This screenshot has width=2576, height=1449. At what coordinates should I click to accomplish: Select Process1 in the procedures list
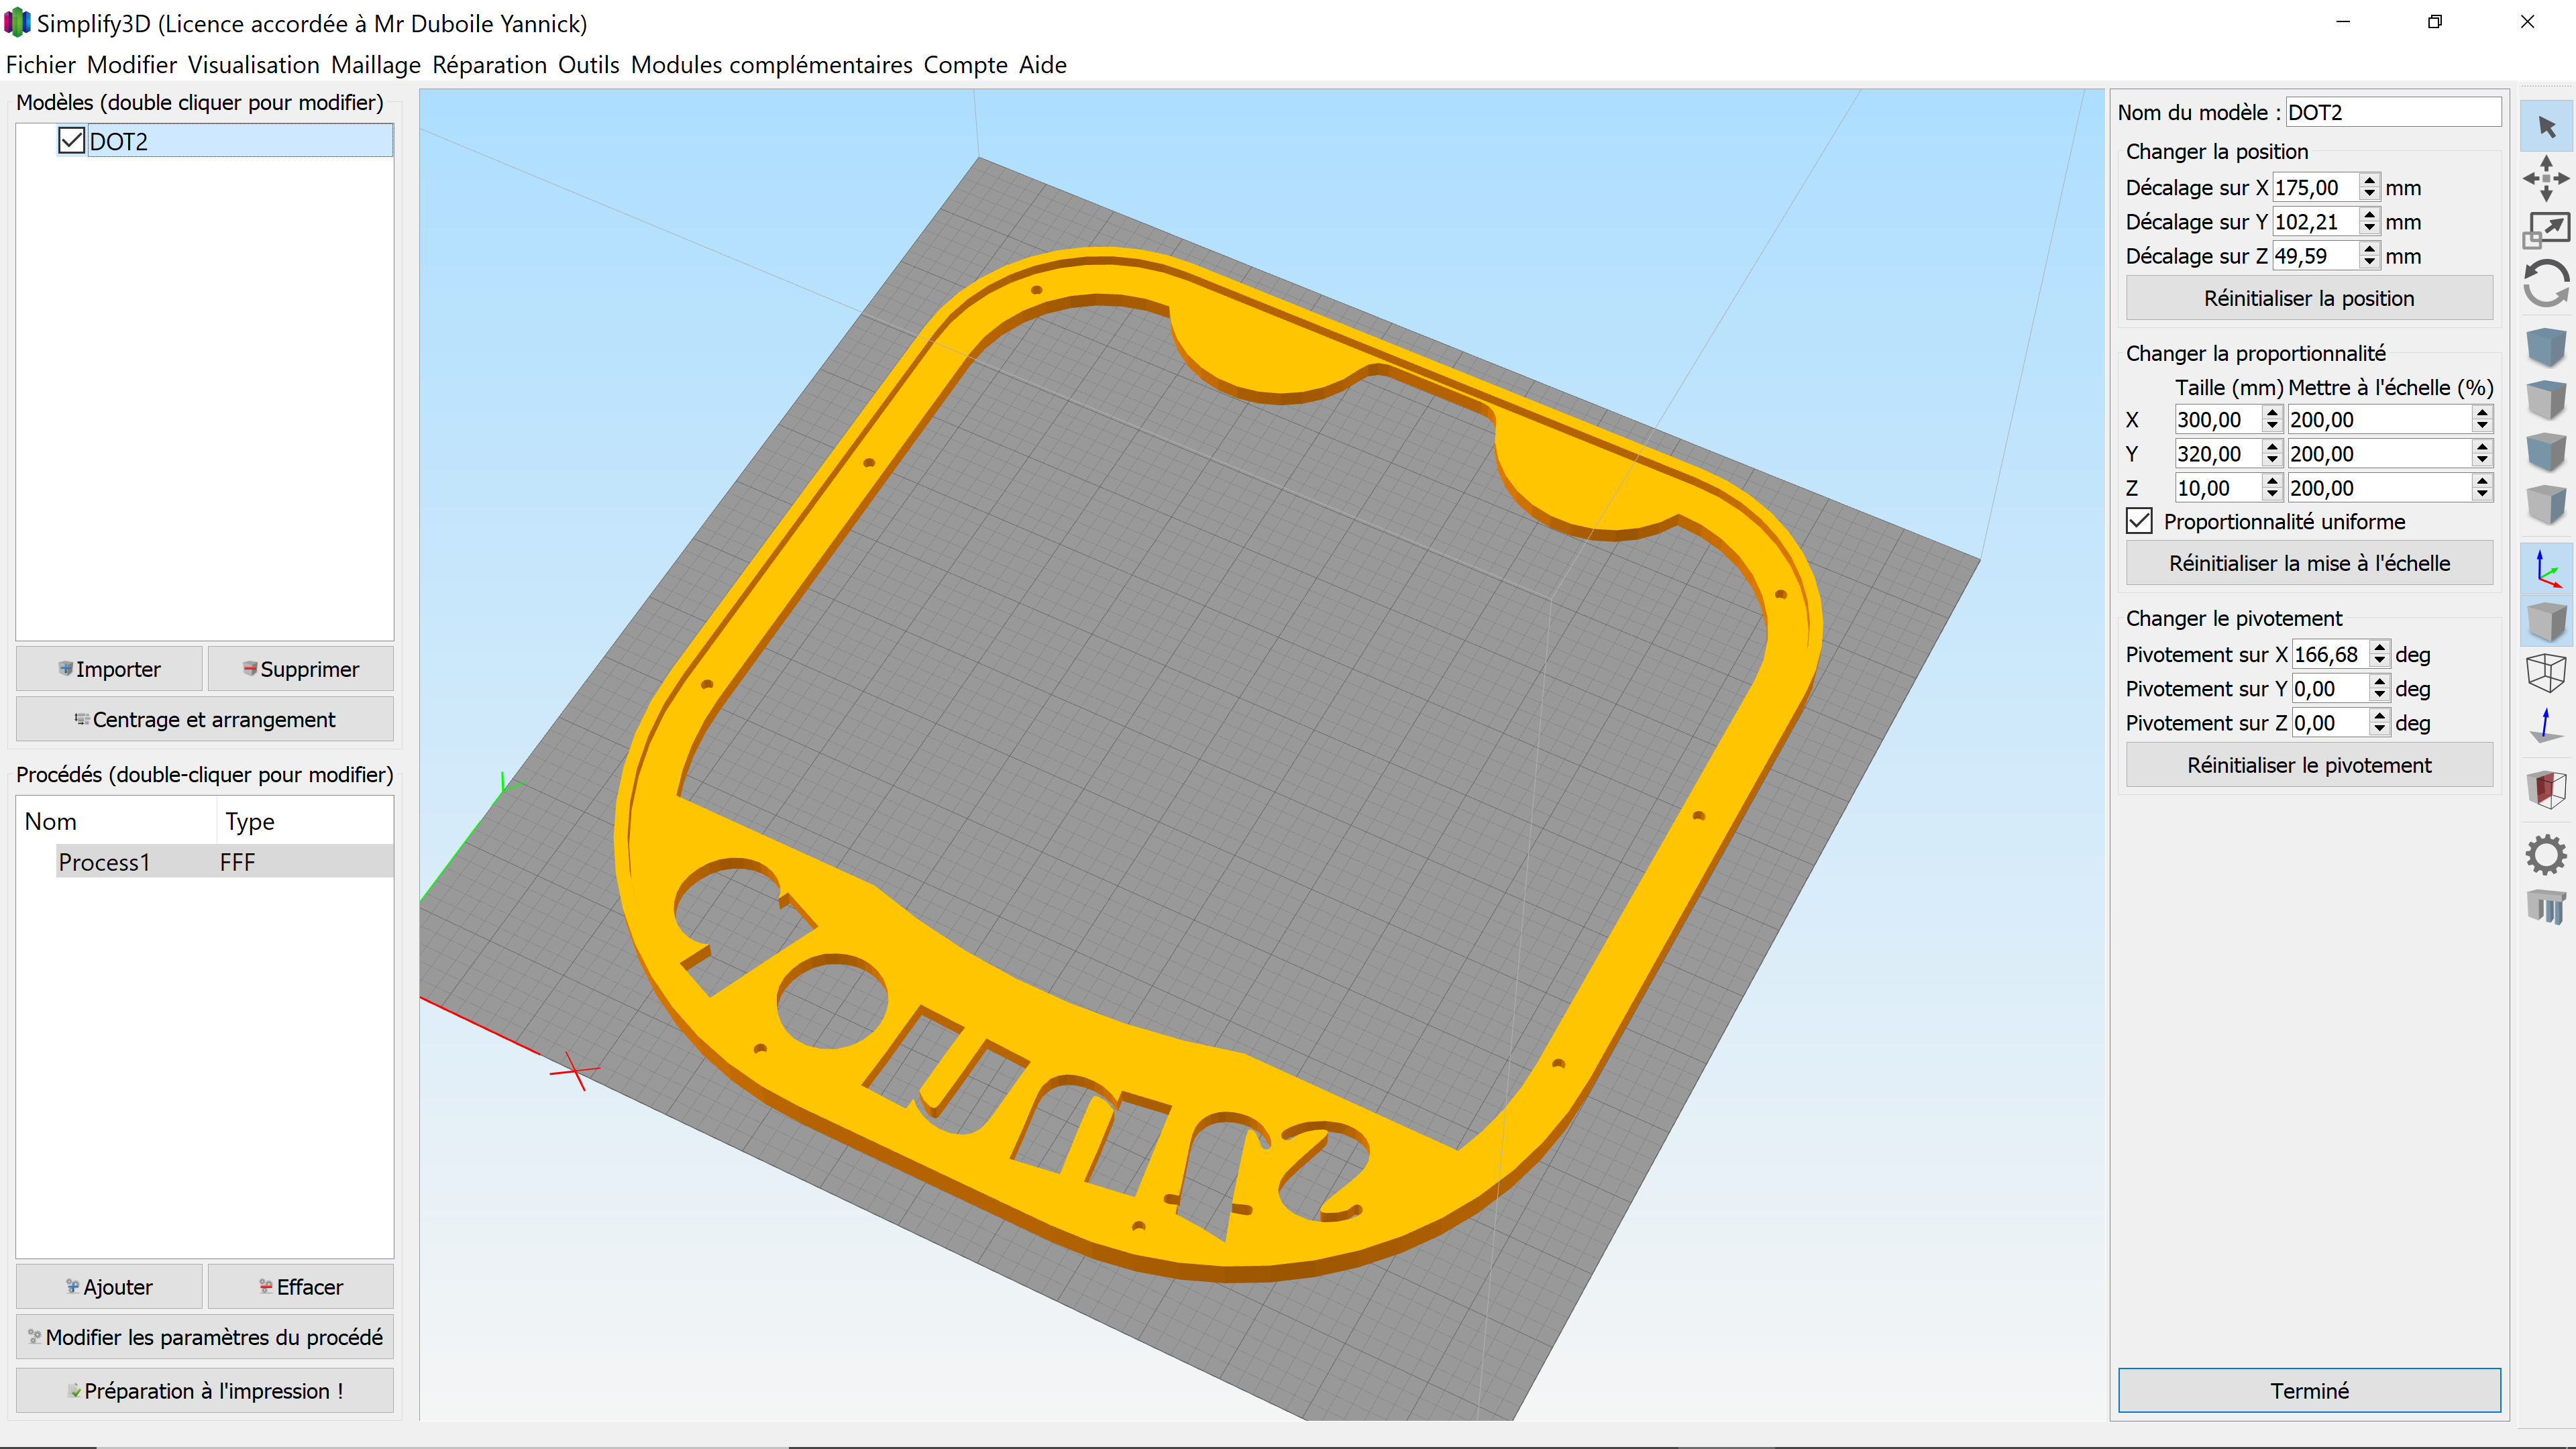(x=104, y=861)
